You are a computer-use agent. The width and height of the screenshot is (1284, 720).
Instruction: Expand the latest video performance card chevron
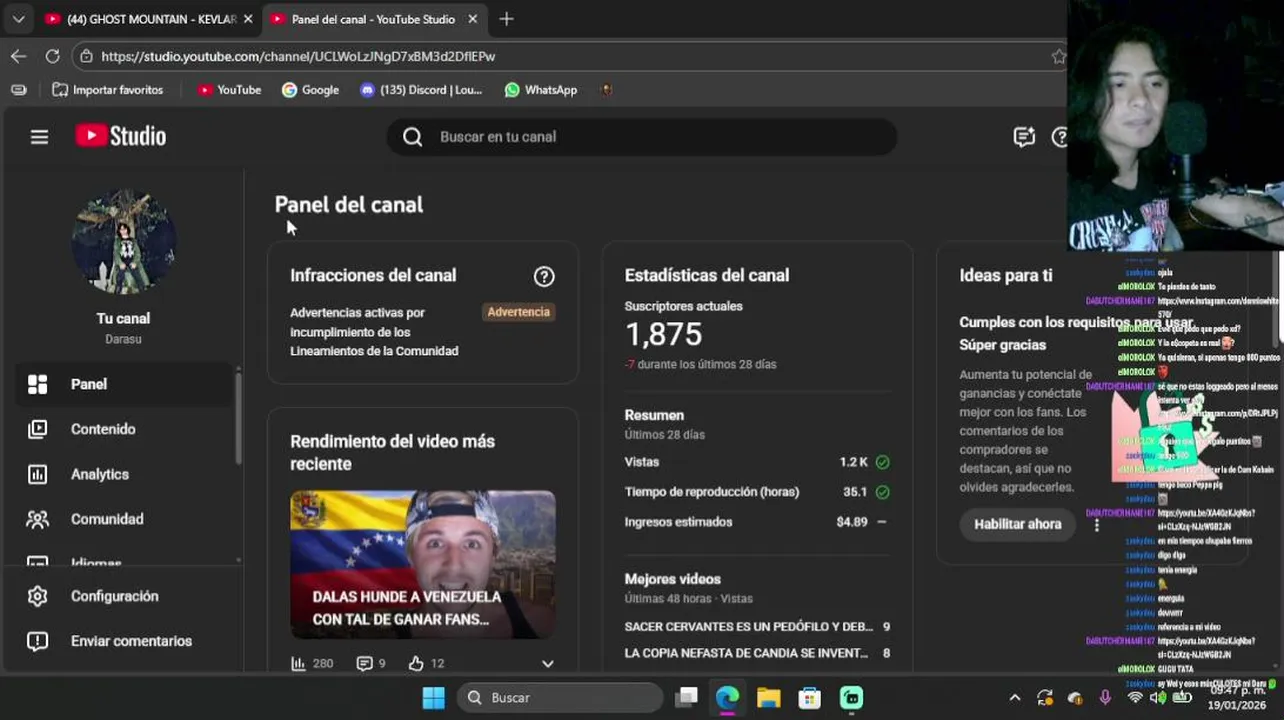tap(547, 663)
